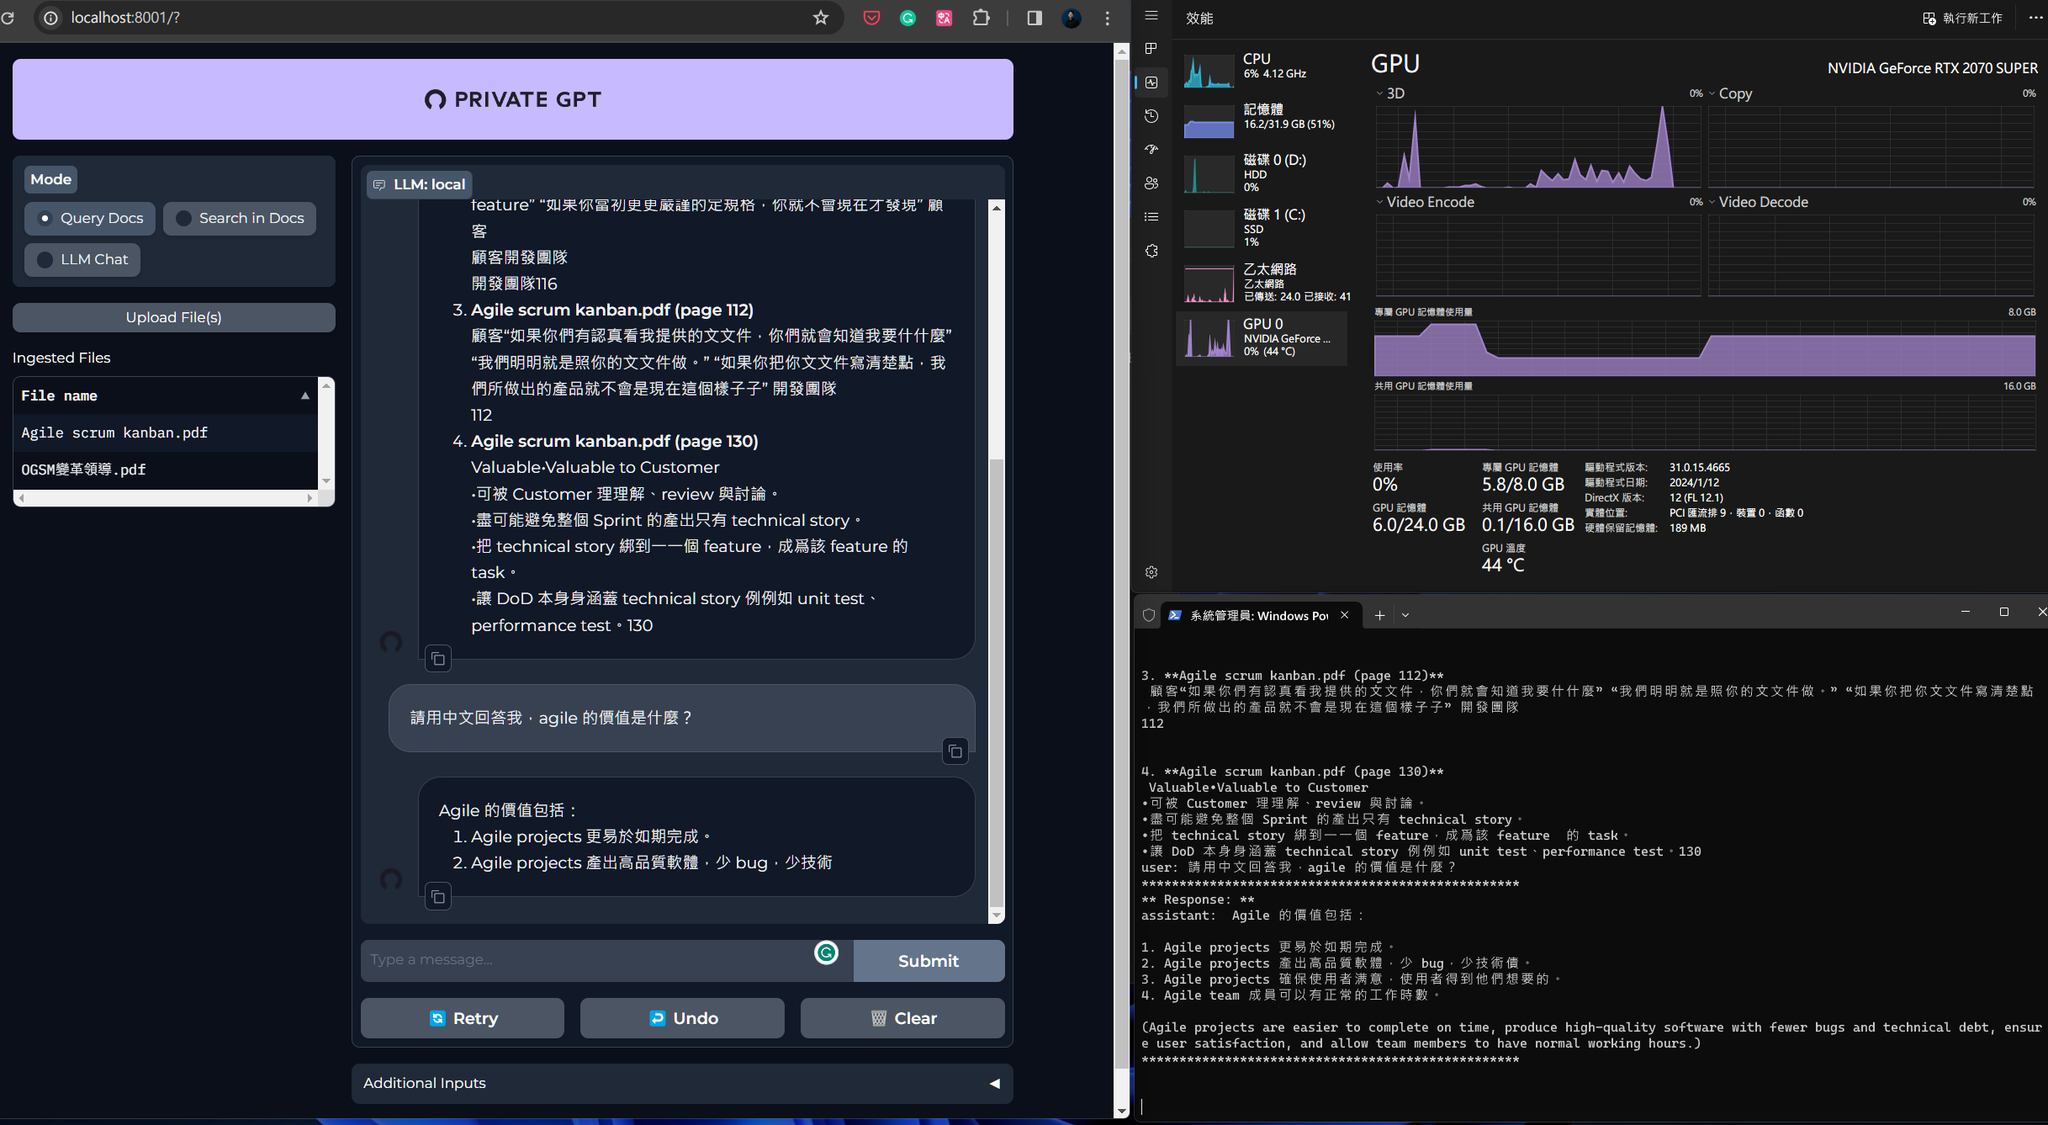Open the Users page in Task Manager
Viewport: 2048px width, 1125px height.
[x=1151, y=183]
